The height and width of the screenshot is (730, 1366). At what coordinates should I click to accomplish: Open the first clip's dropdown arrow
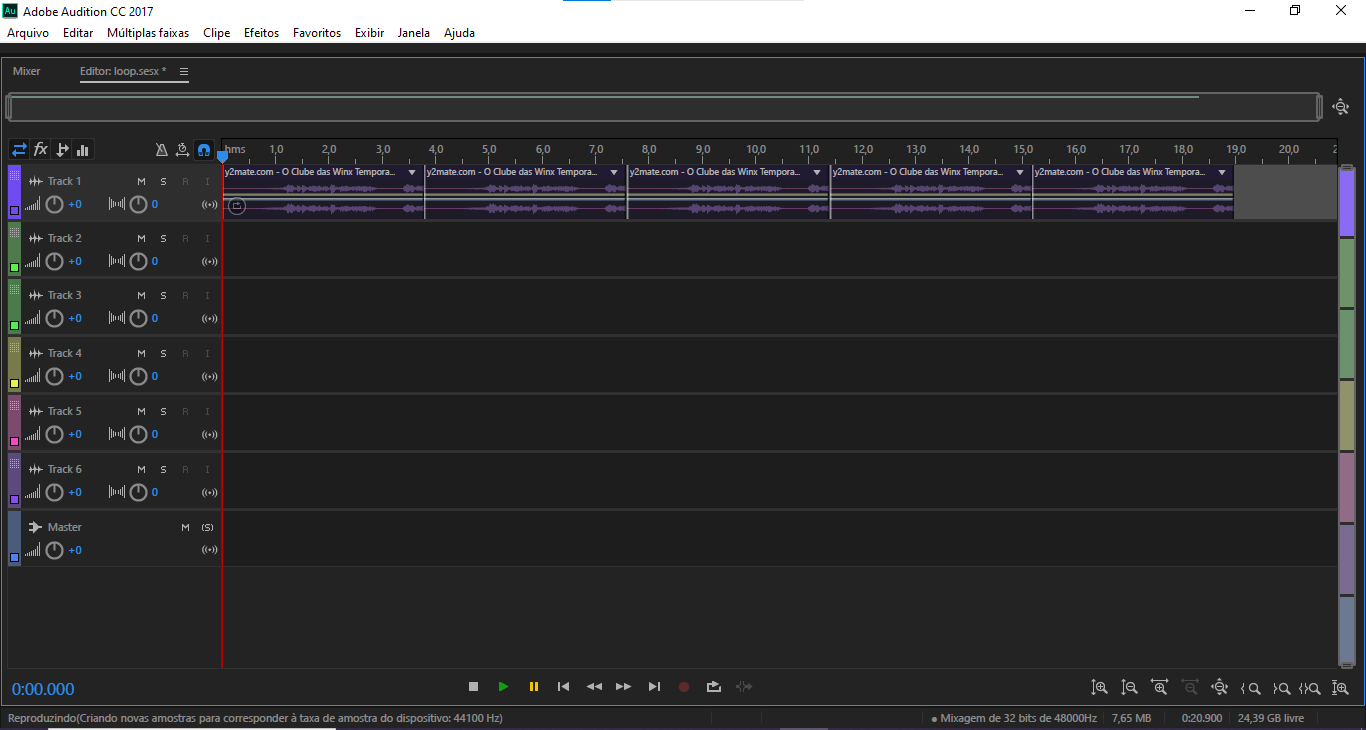412,172
